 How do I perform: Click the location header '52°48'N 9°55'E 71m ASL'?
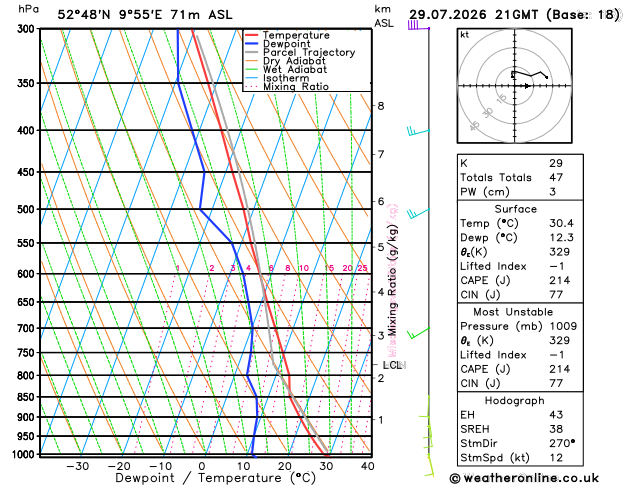tap(145, 15)
